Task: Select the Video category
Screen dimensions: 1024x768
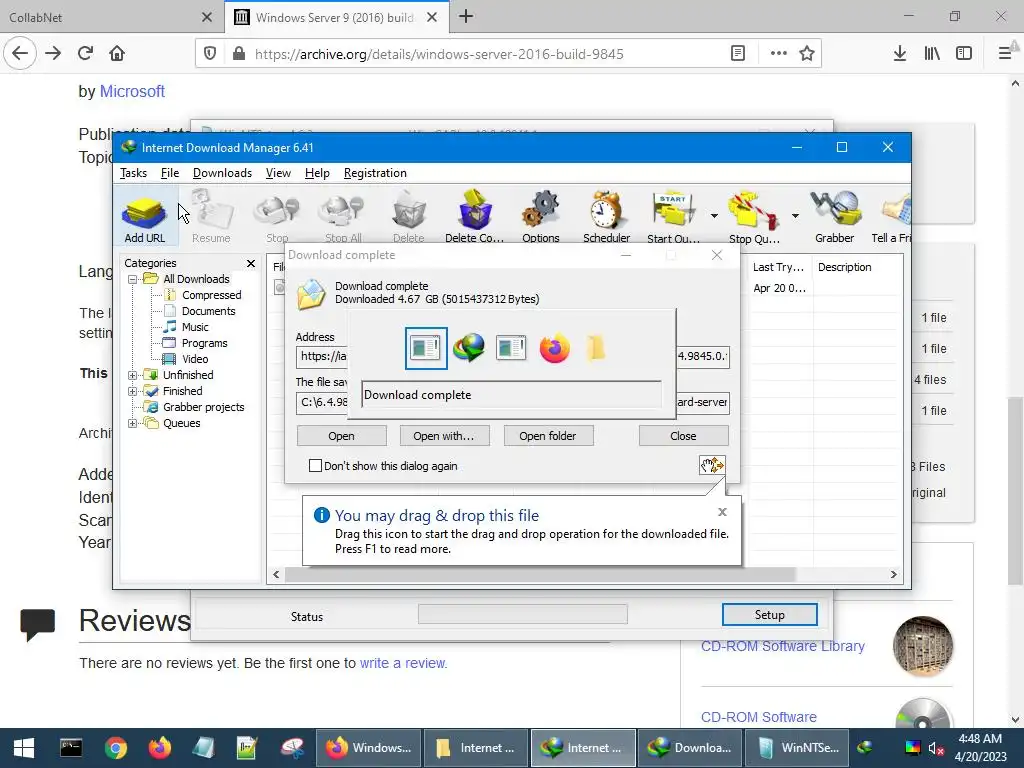Action: [195, 359]
